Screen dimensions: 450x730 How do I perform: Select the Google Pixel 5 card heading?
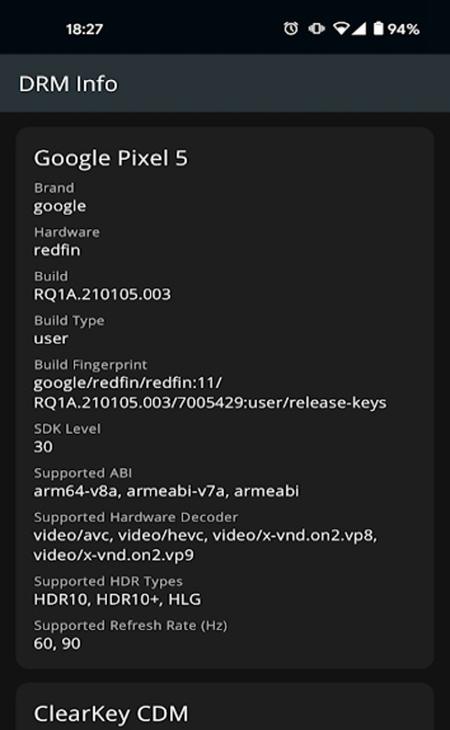111,158
